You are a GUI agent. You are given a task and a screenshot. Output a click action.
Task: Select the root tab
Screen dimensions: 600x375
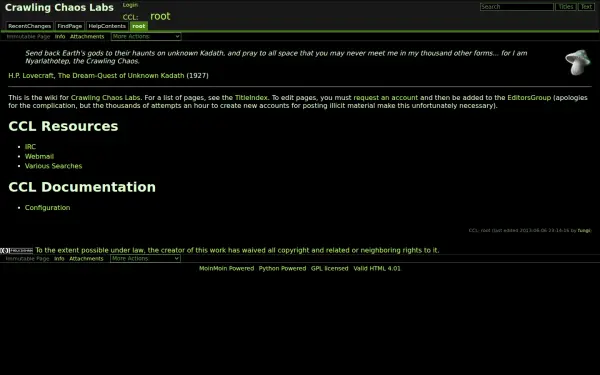click(x=139, y=26)
